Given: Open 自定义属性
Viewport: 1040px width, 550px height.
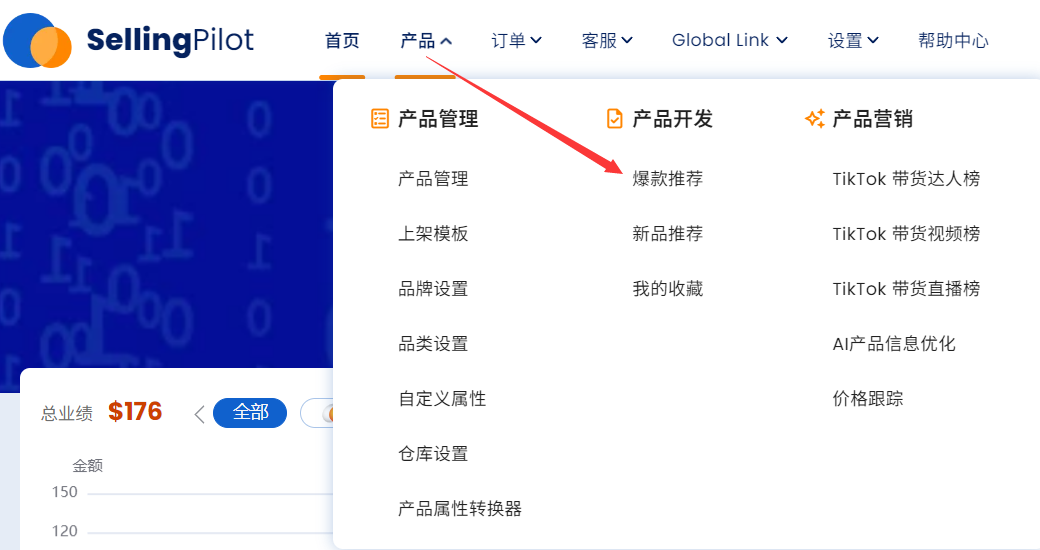Looking at the screenshot, I should 442,399.
